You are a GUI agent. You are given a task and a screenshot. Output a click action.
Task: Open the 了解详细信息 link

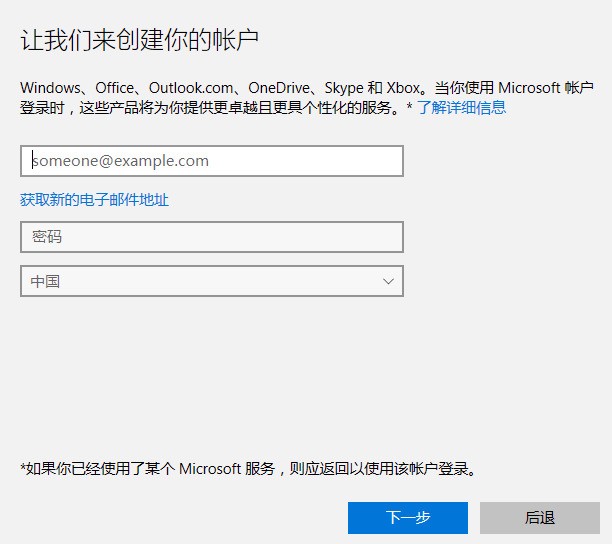[461, 107]
